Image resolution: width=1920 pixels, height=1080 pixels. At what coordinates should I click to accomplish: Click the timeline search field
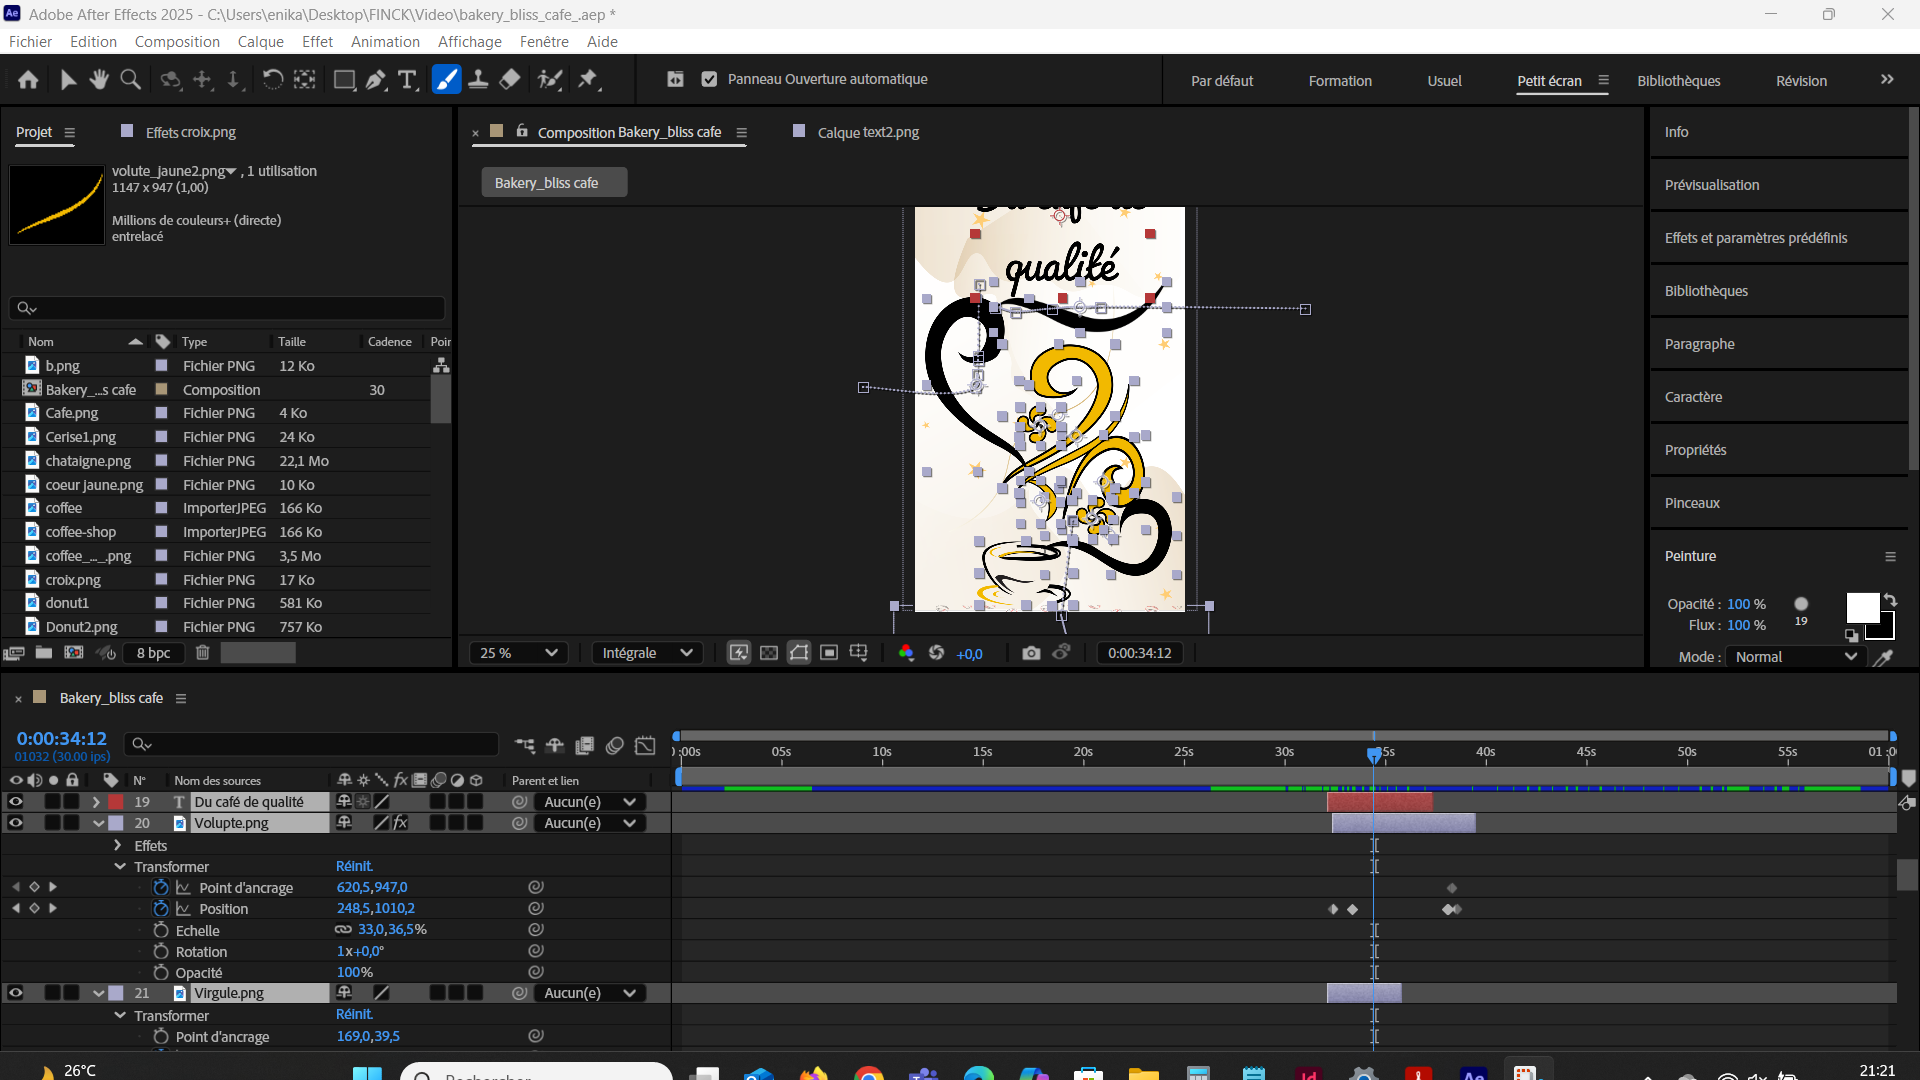(312, 744)
